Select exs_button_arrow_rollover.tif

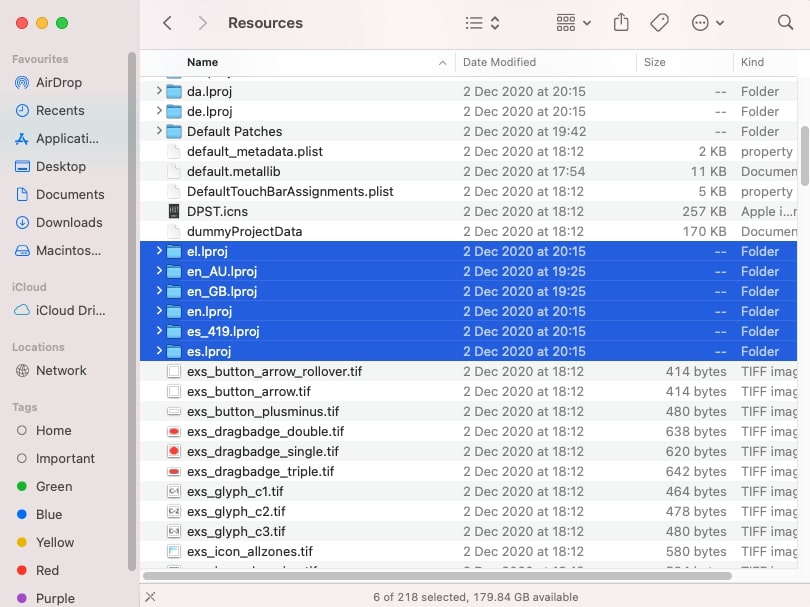468,371
